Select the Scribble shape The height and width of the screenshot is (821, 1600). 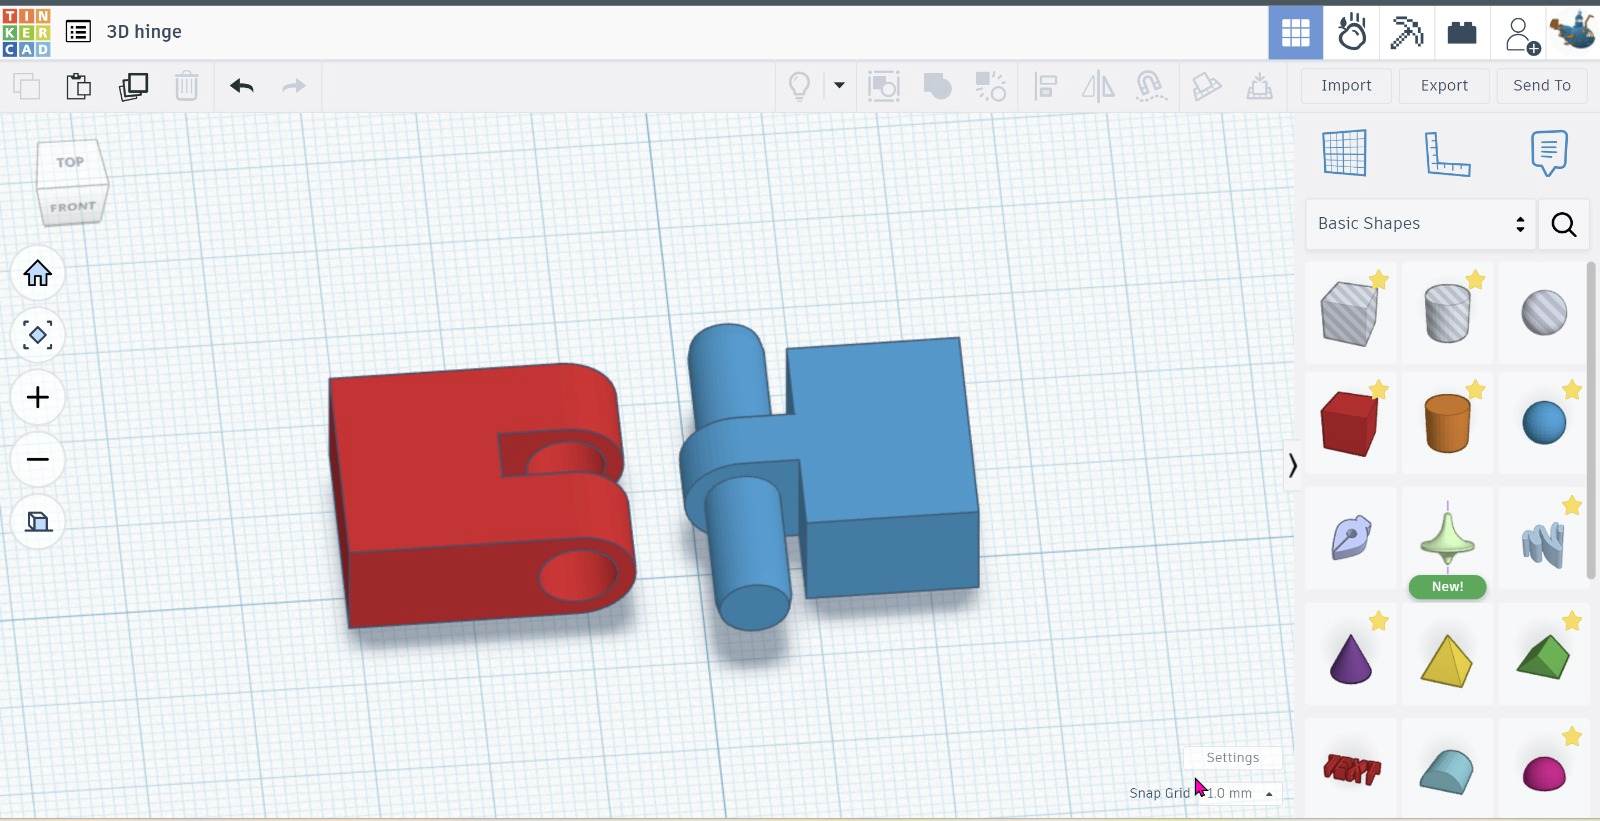[1349, 538]
